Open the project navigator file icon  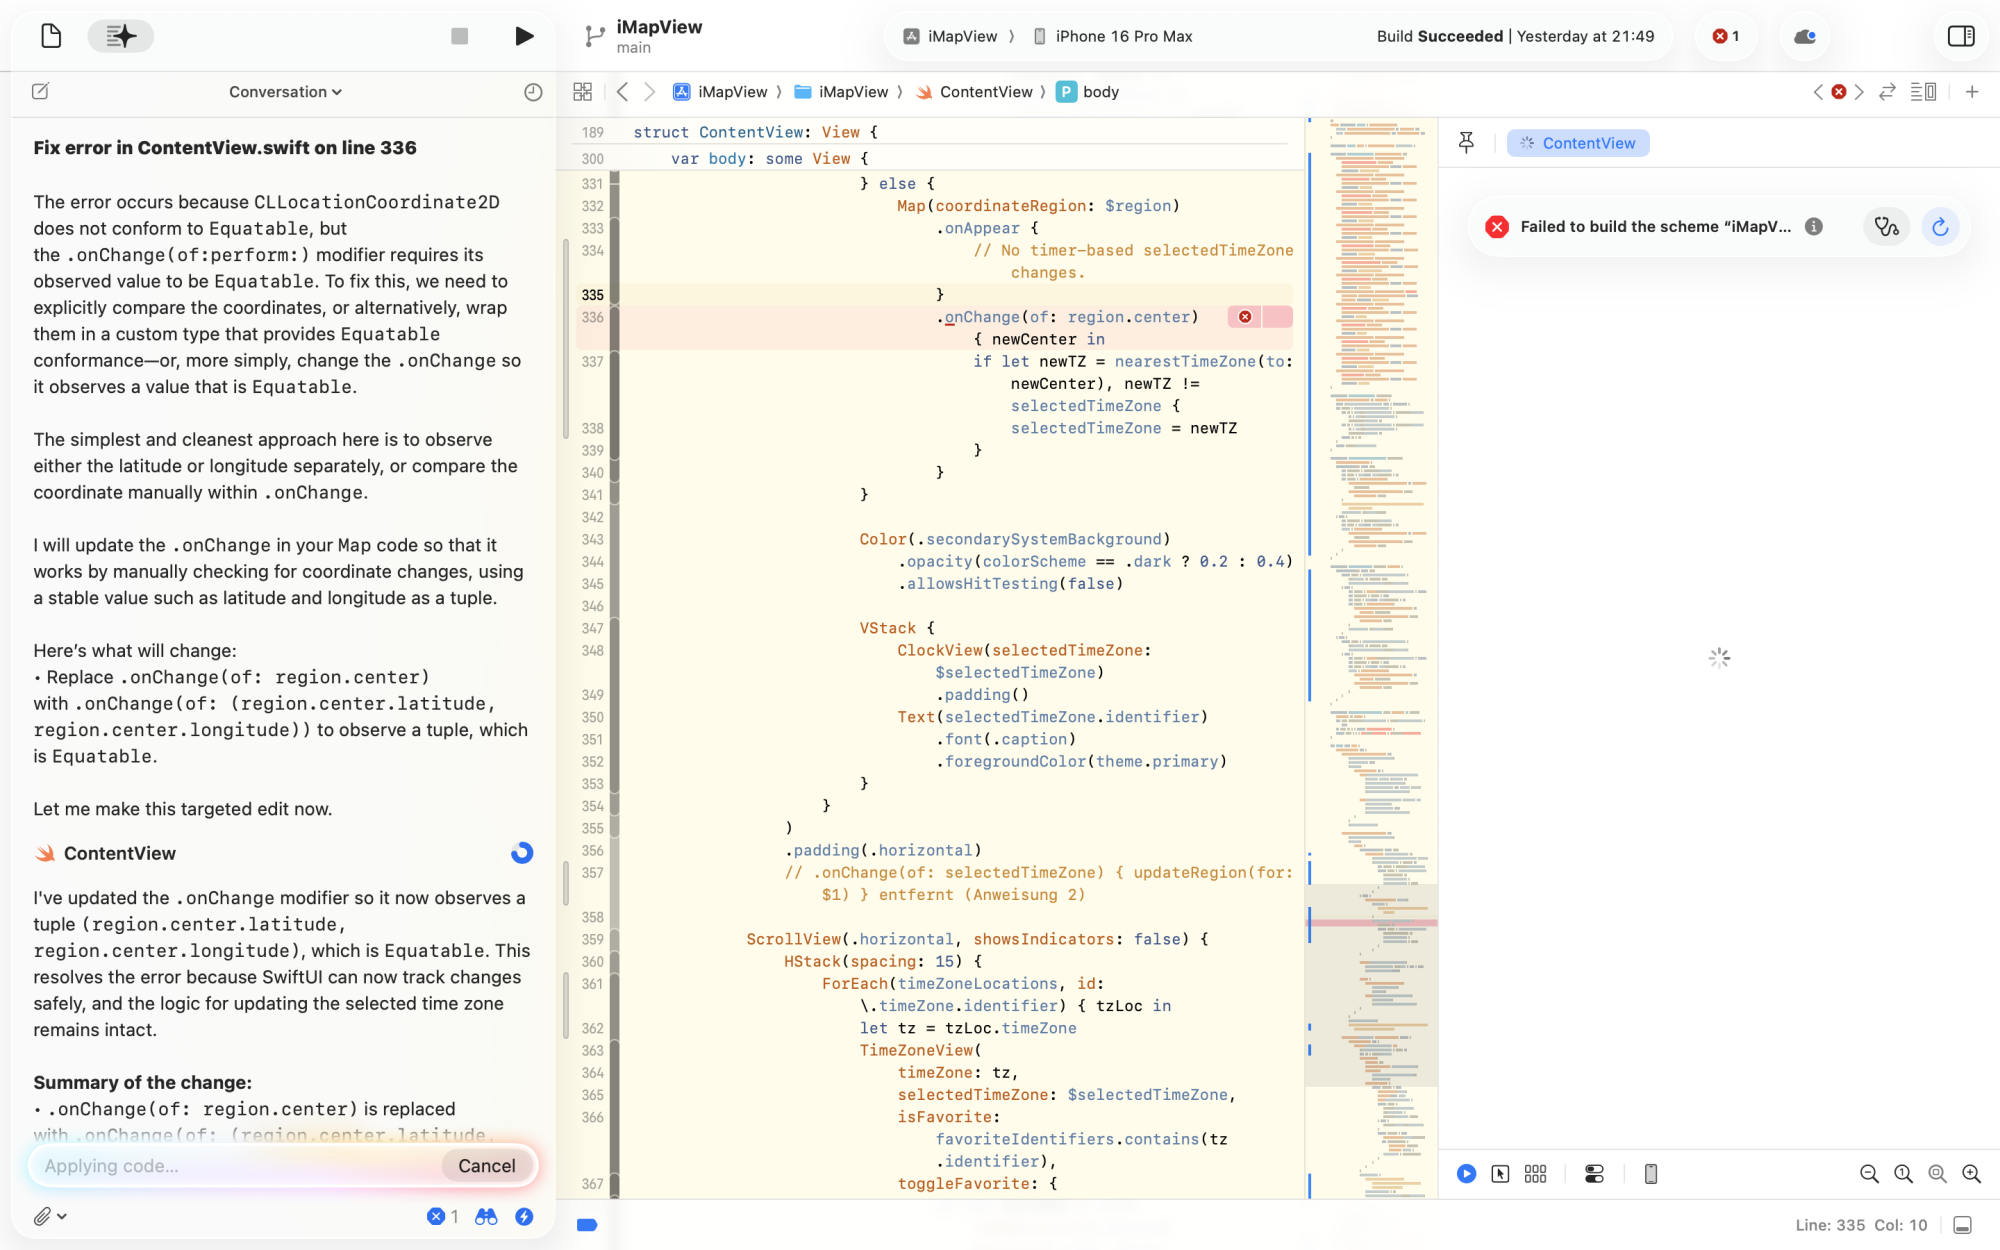[51, 36]
